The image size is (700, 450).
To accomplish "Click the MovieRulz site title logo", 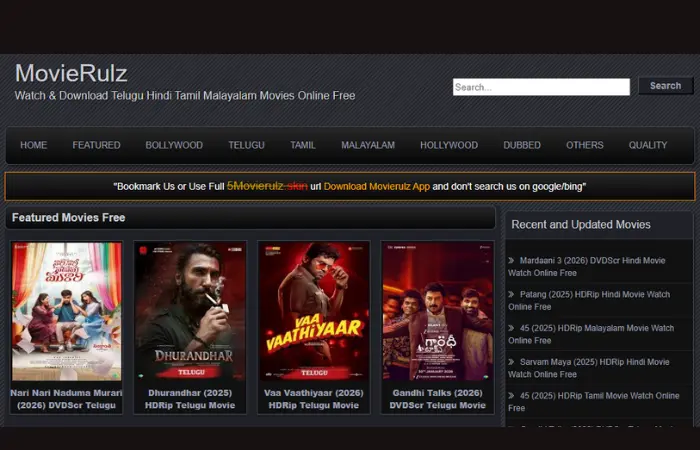I will [71, 74].
